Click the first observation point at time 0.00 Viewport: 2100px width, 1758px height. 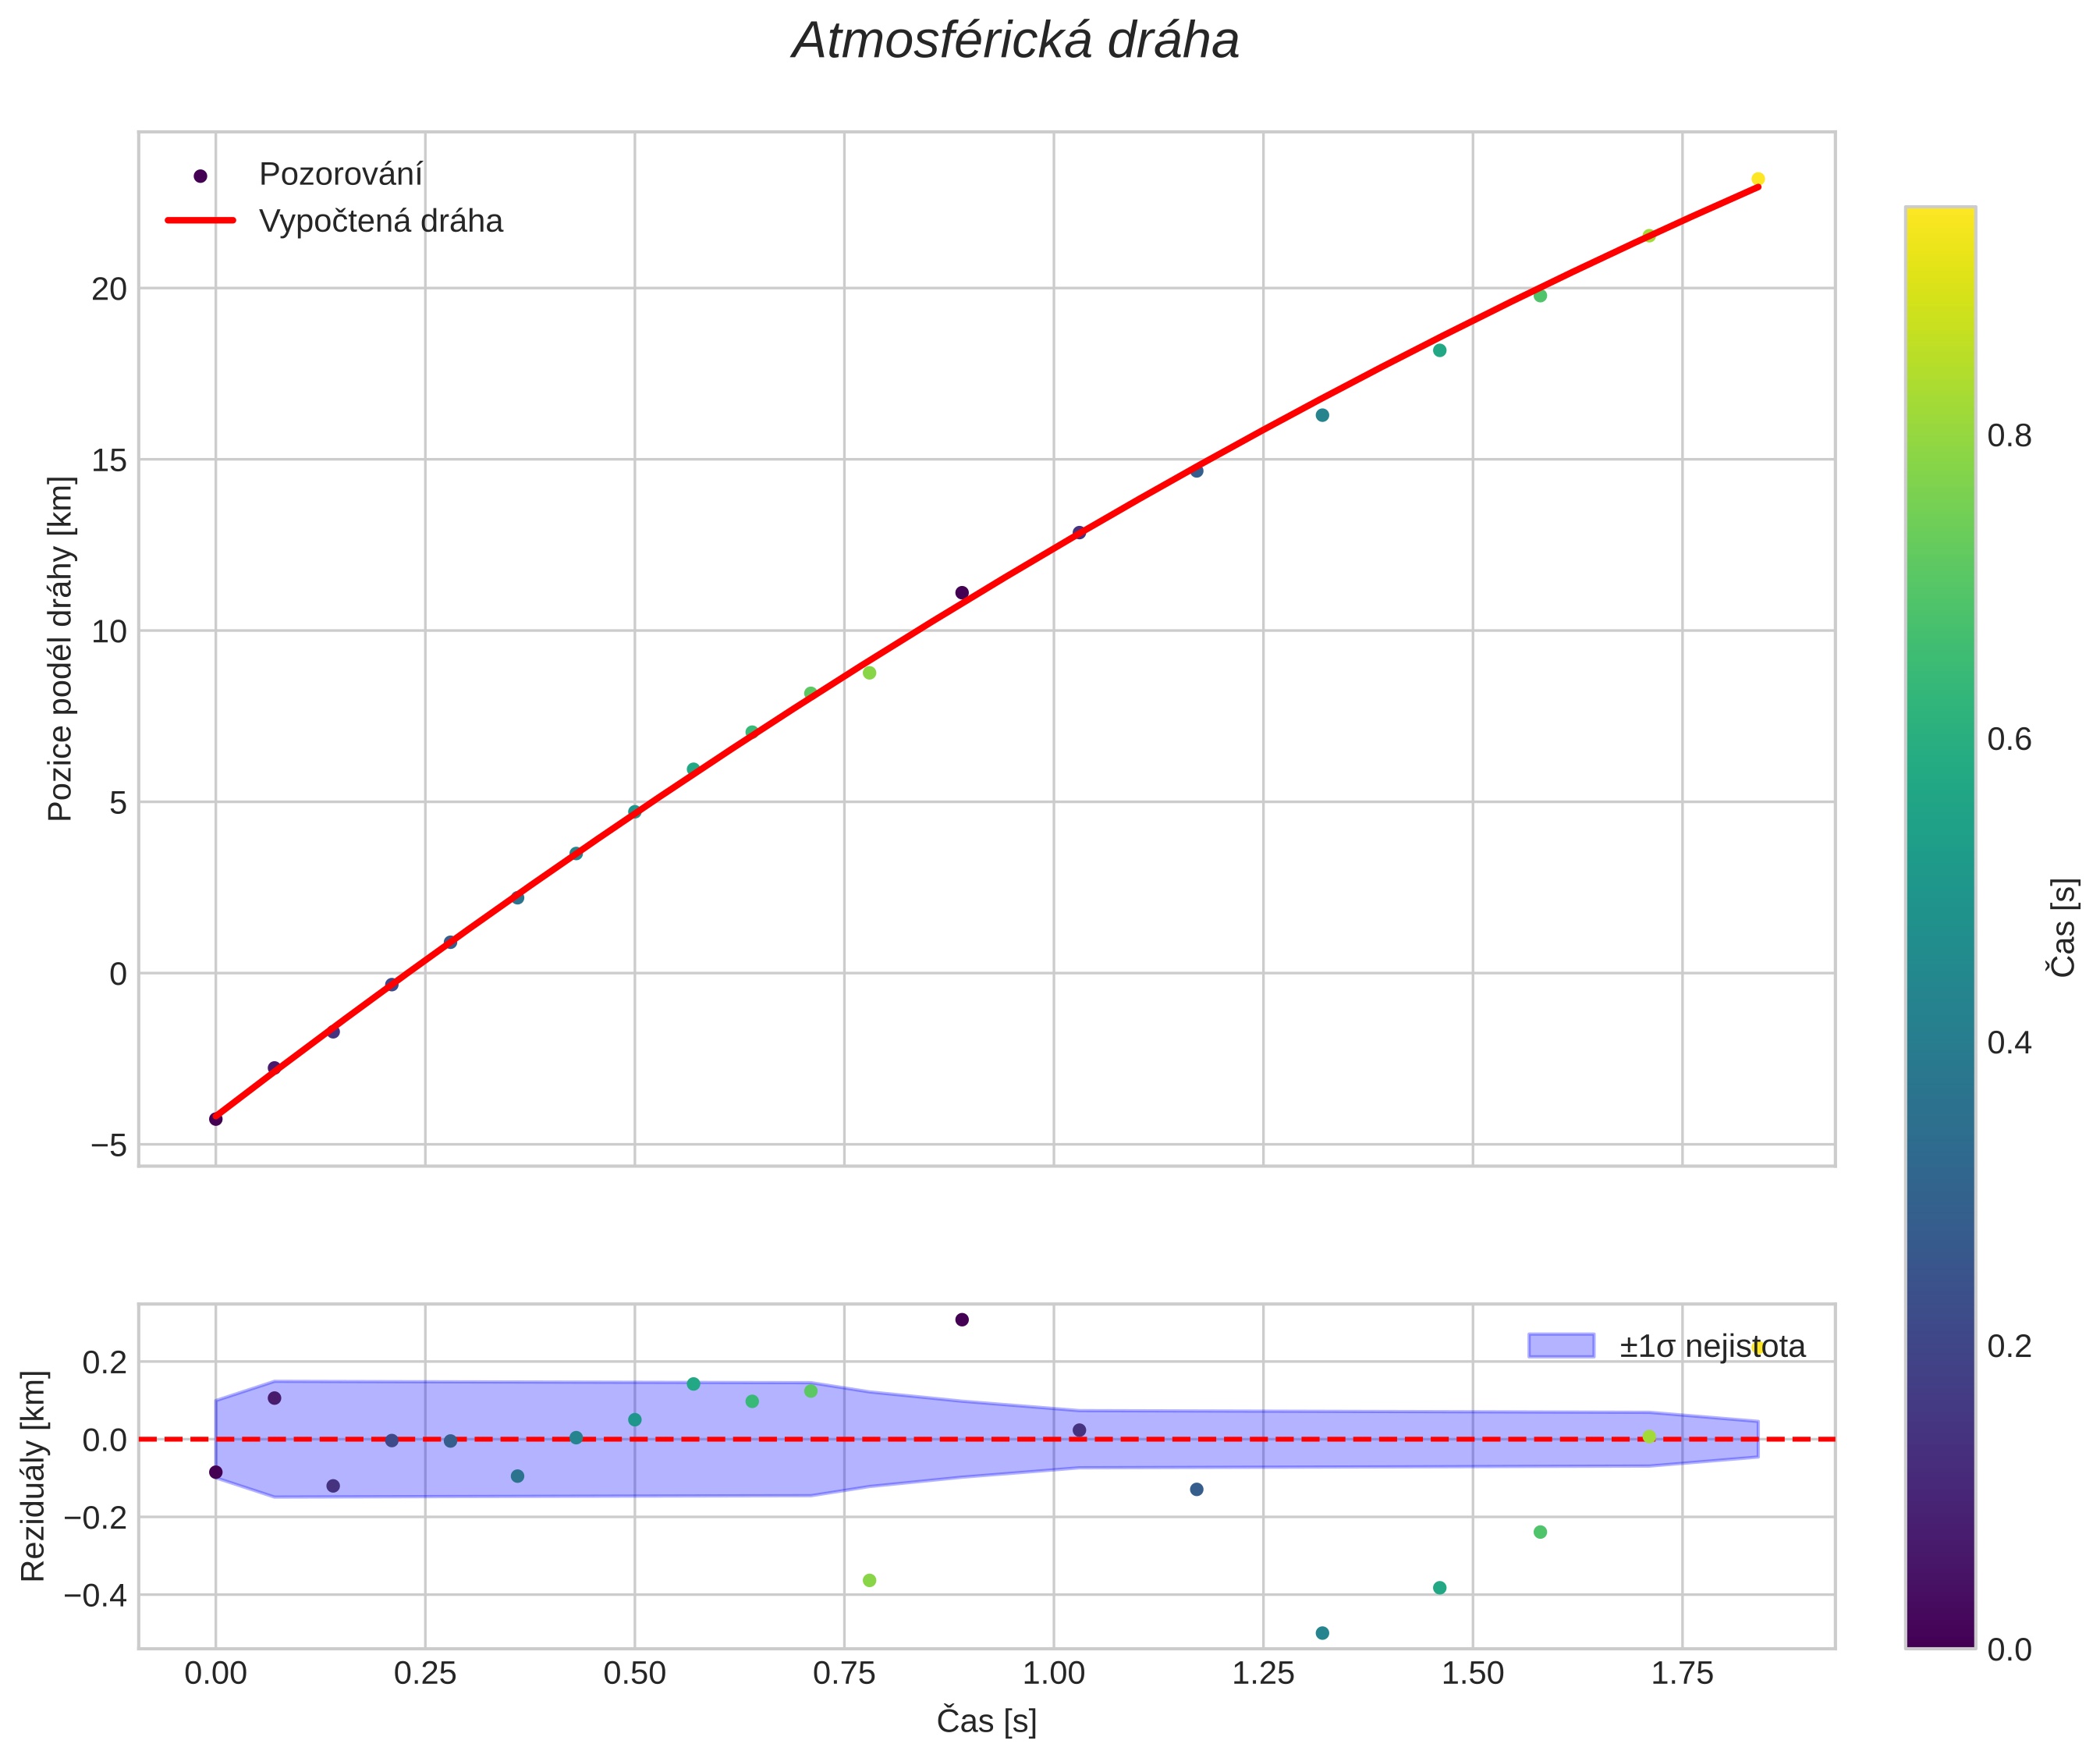(x=216, y=1119)
